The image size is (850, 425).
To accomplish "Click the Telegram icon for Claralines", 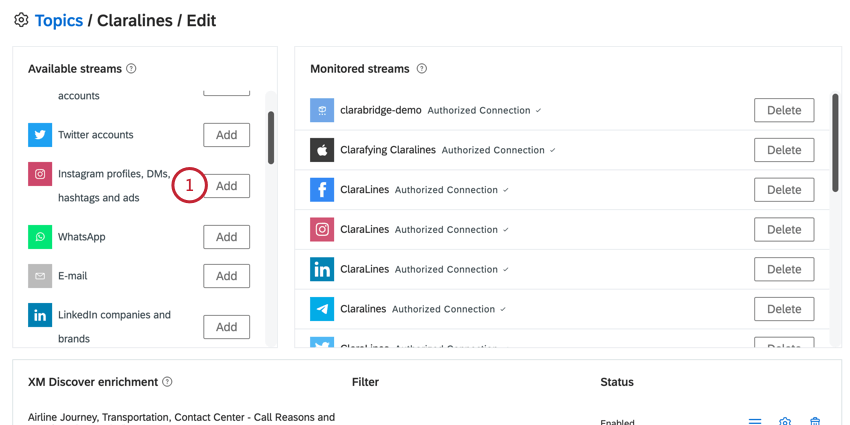I will tap(322, 309).
